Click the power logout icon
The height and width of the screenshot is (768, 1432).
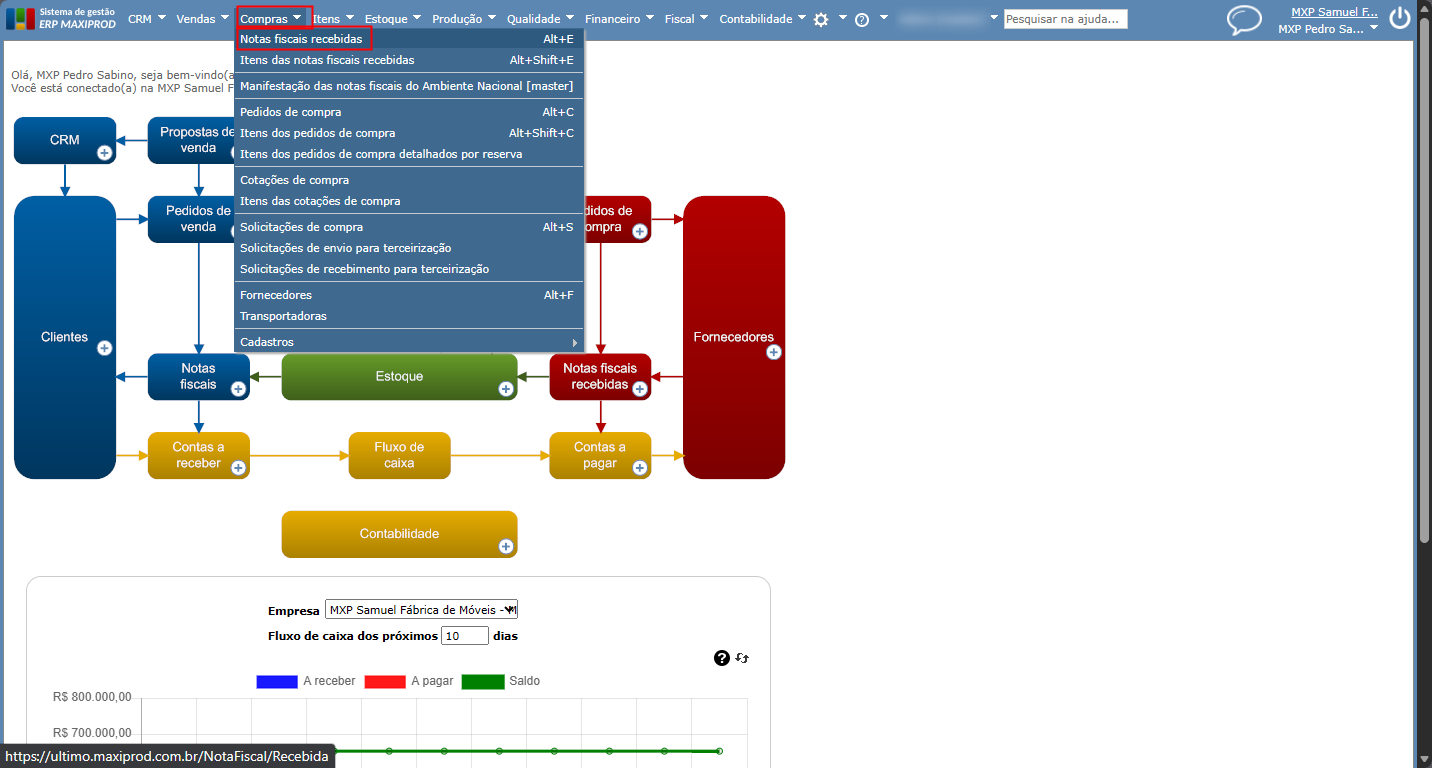coord(1400,19)
